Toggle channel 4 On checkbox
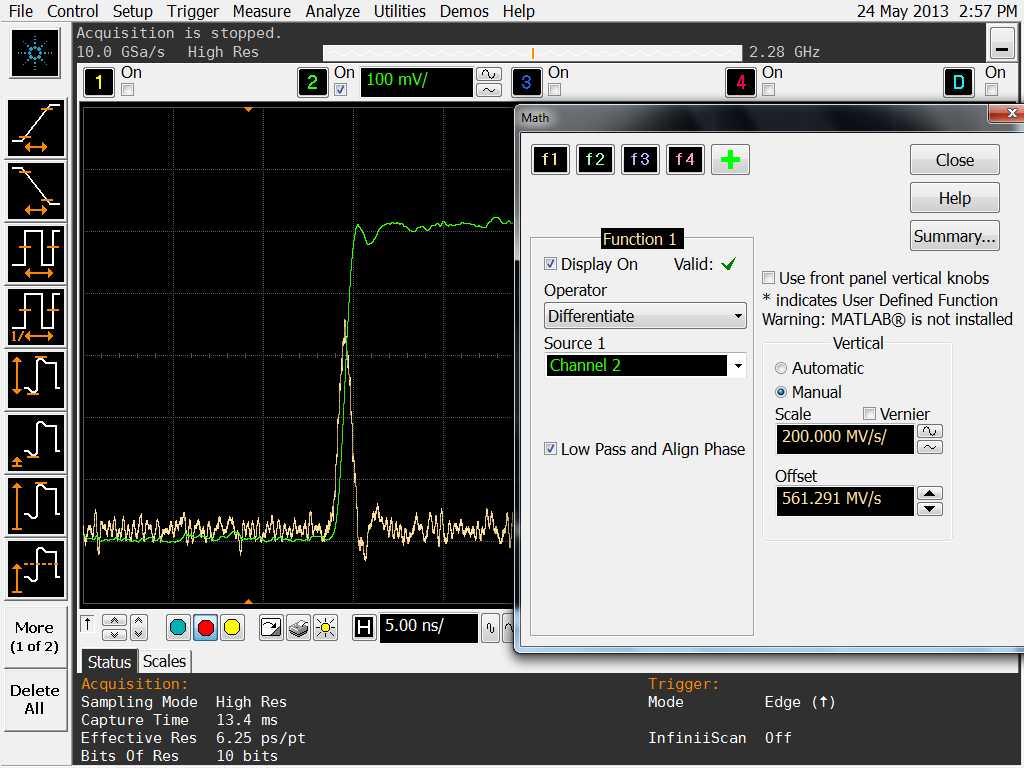Viewport: 1024px width, 768px height. (x=769, y=90)
